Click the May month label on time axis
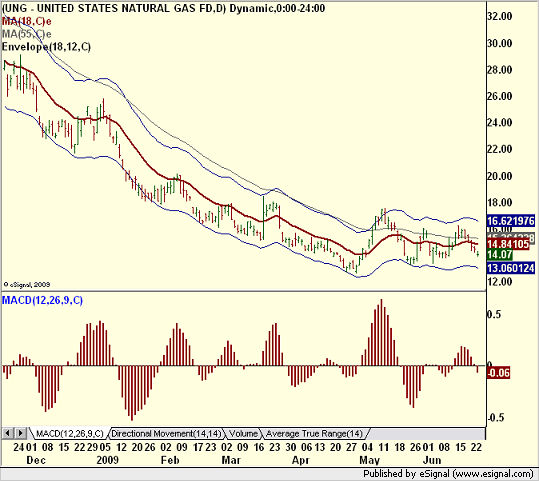Screen dimensions: 539x481 pyautogui.click(x=370, y=460)
